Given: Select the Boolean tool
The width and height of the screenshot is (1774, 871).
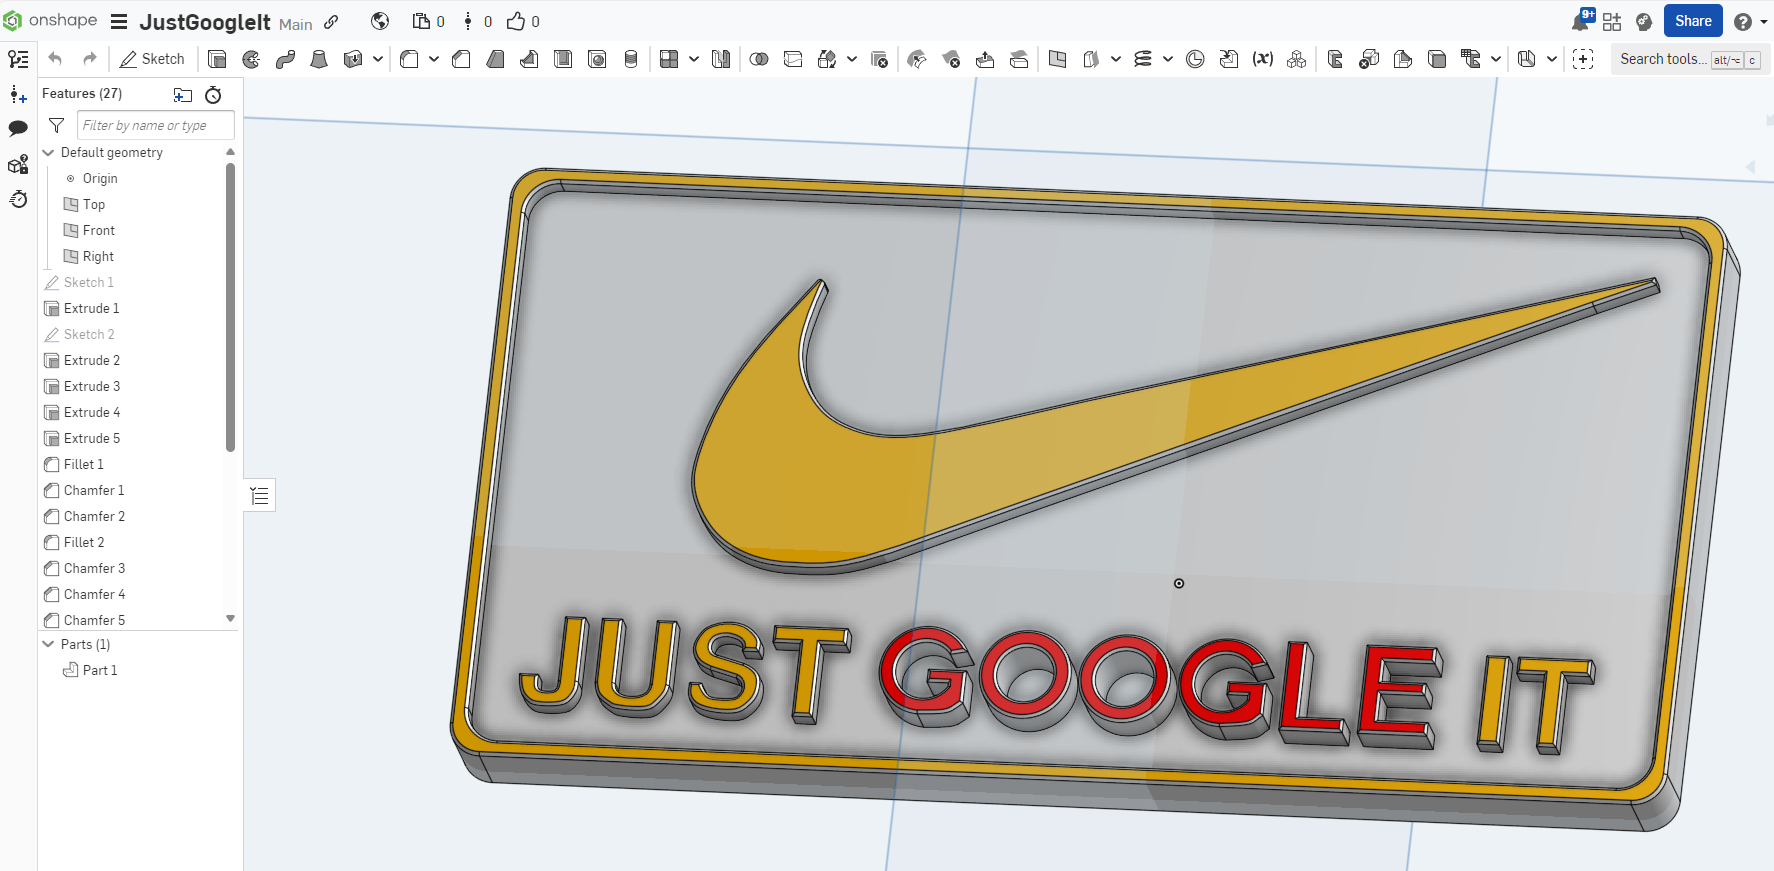Looking at the screenshot, I should click(759, 59).
